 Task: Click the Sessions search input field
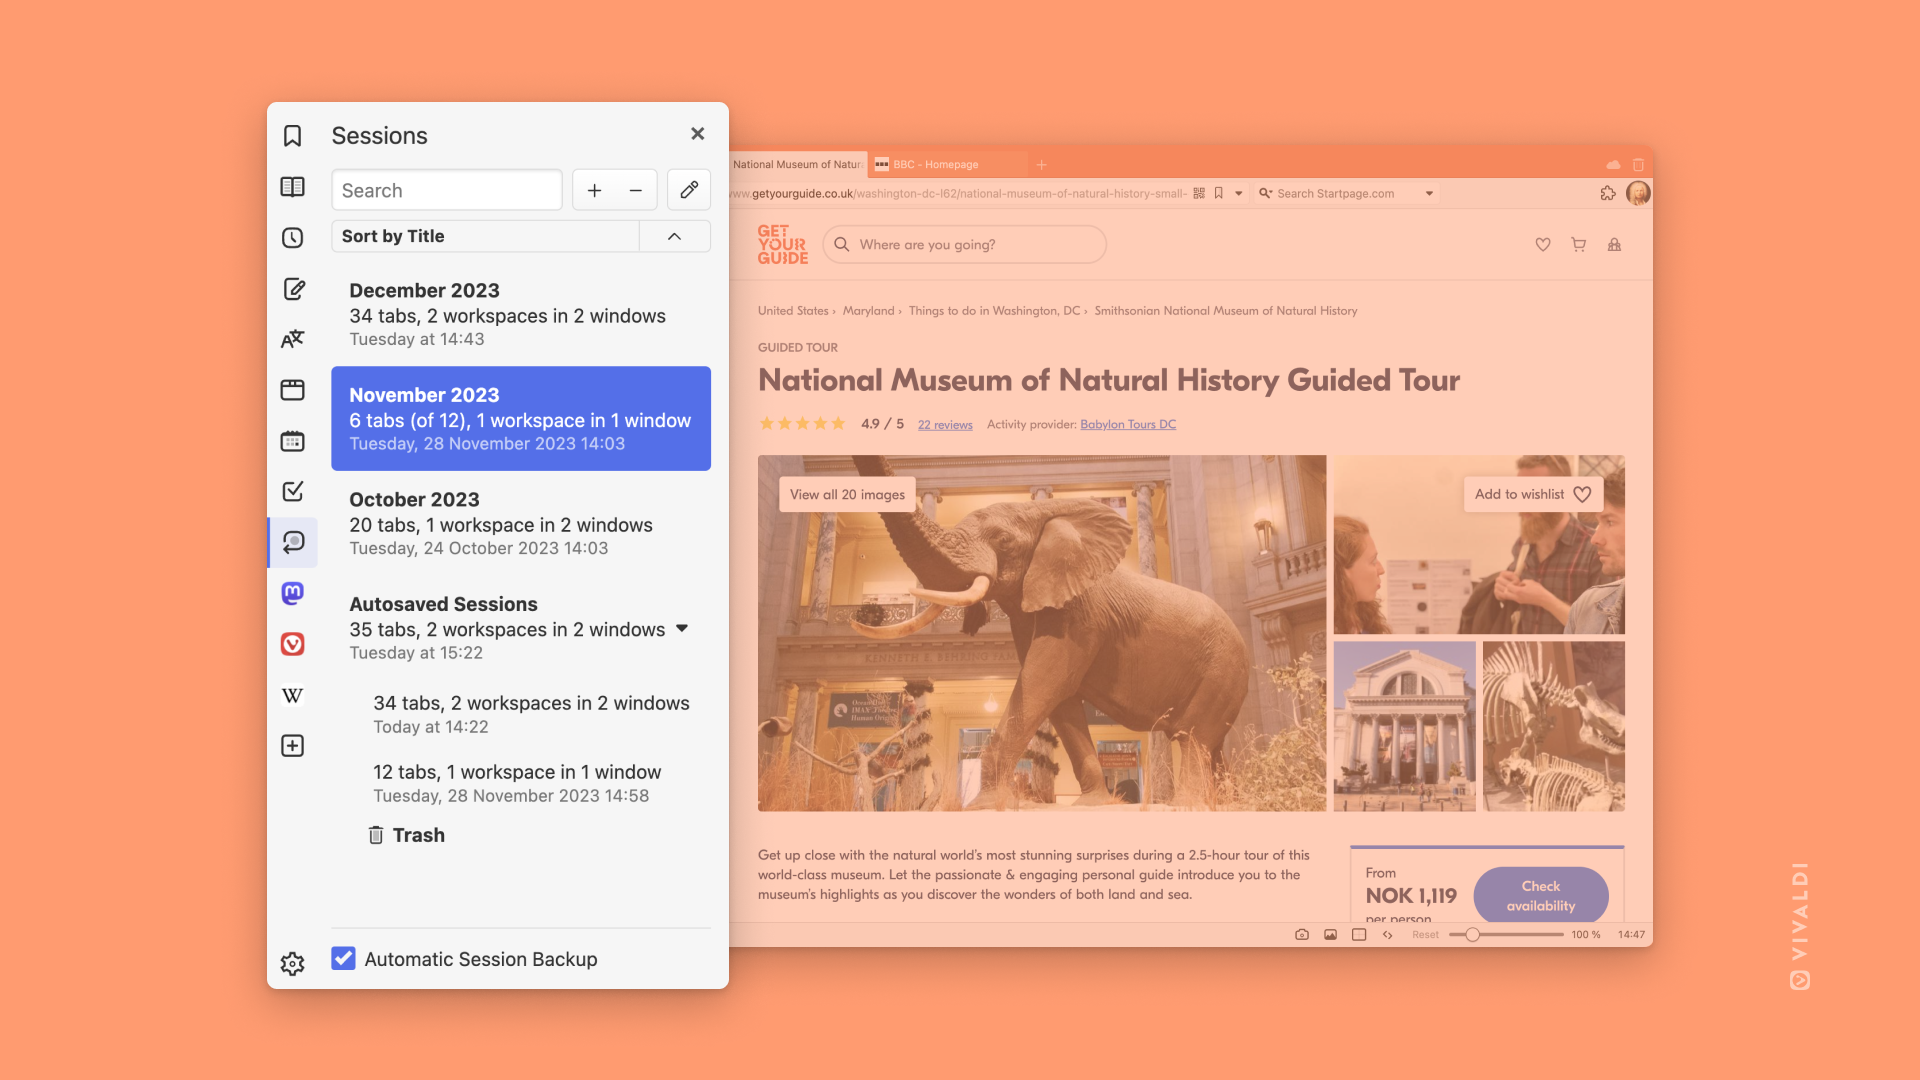pos(447,189)
